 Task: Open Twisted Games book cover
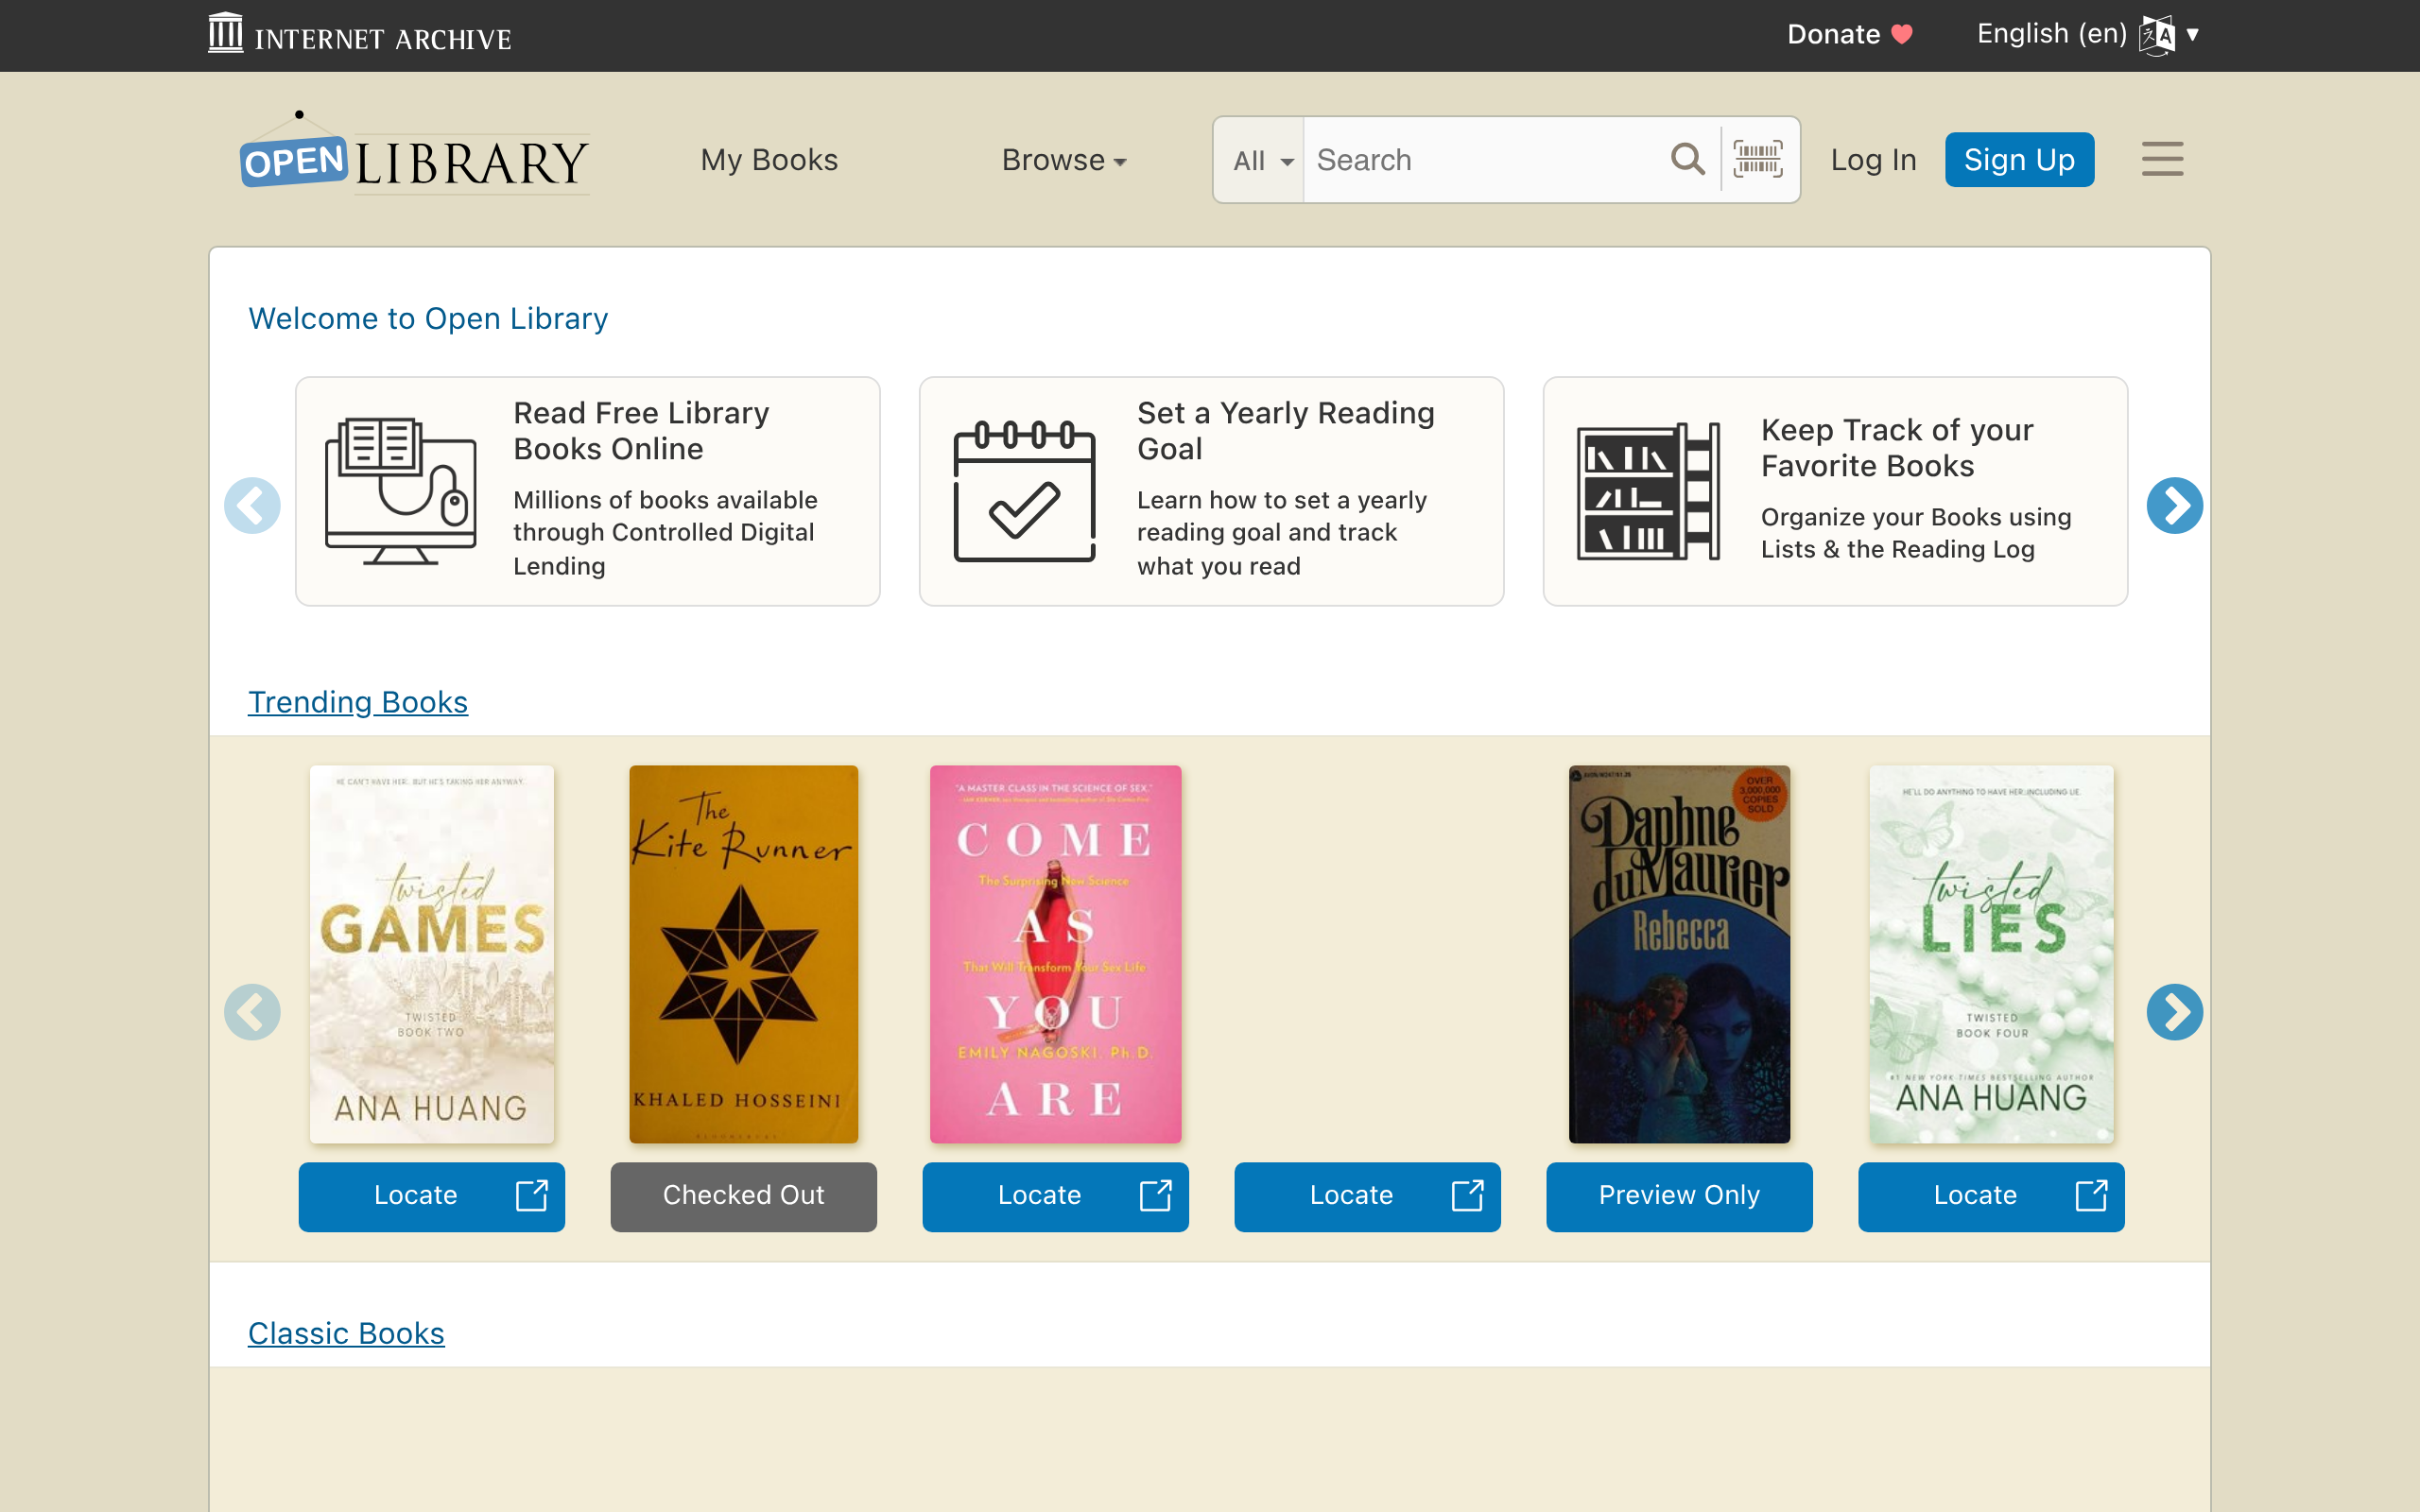pos(431,954)
